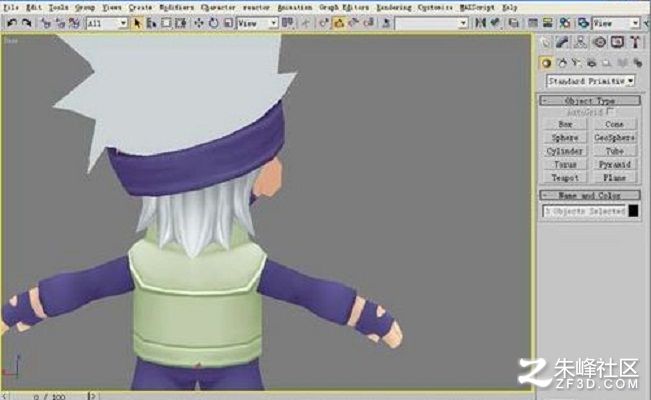Click the 0 / 100 time slider
The width and height of the screenshot is (651, 400).
50,396
